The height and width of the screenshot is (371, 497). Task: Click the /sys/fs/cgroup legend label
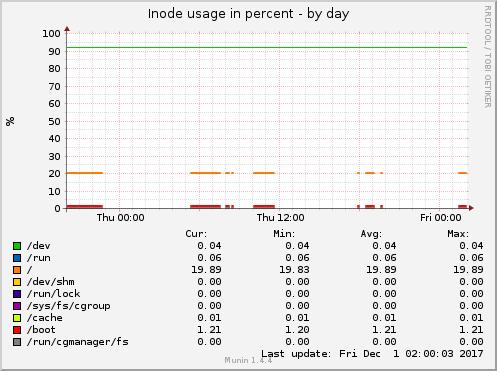click(x=69, y=306)
